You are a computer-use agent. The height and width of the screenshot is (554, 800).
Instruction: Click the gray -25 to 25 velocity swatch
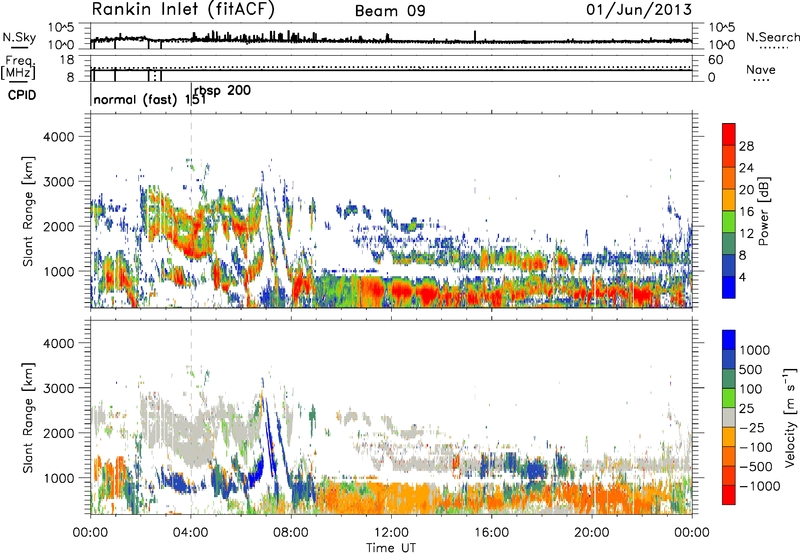[x=729, y=417]
